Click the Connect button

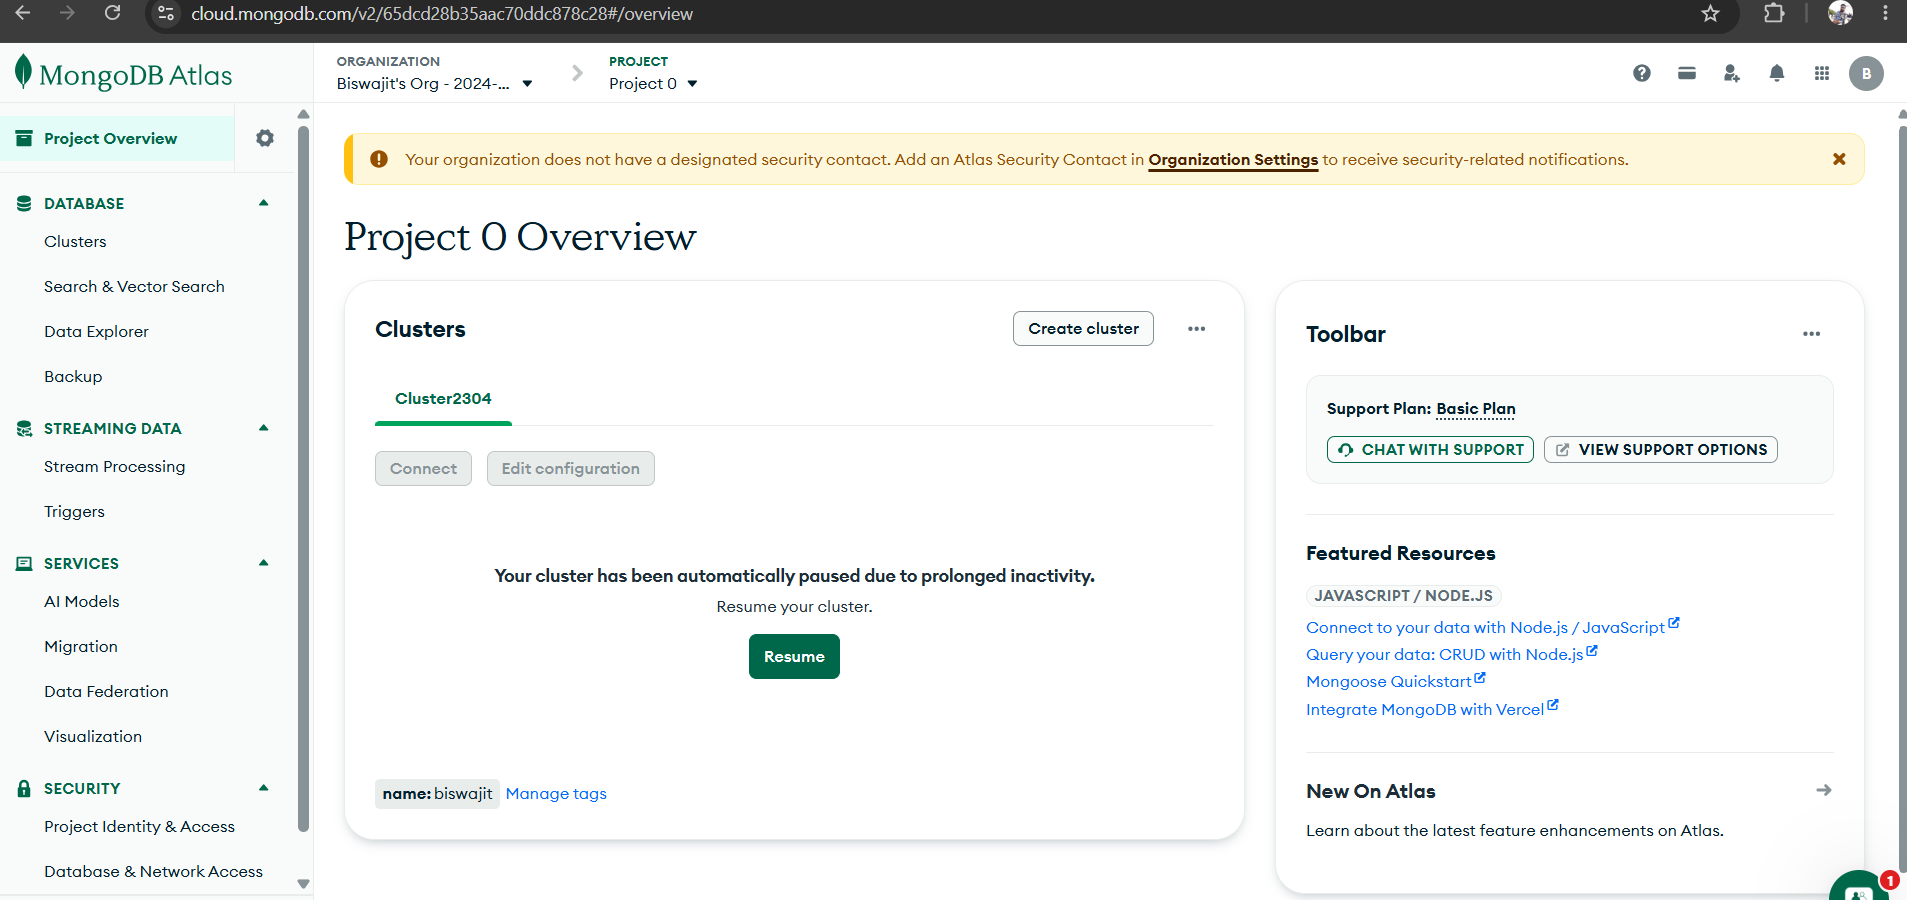[423, 469]
